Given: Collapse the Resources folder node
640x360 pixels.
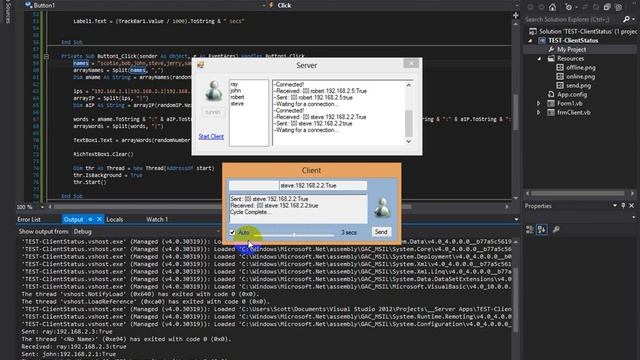Looking at the screenshot, I should click(x=539, y=58).
